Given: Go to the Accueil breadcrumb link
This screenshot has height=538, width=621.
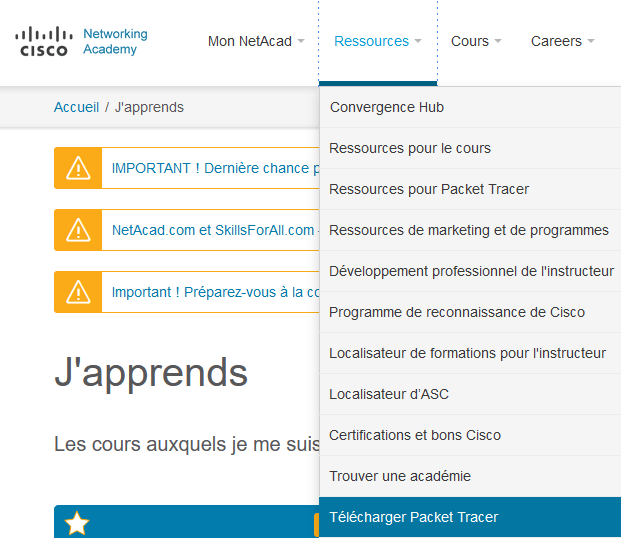Looking at the screenshot, I should [76, 107].
